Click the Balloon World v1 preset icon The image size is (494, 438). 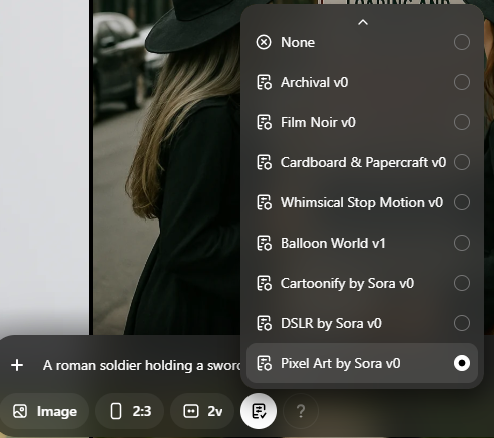264,243
